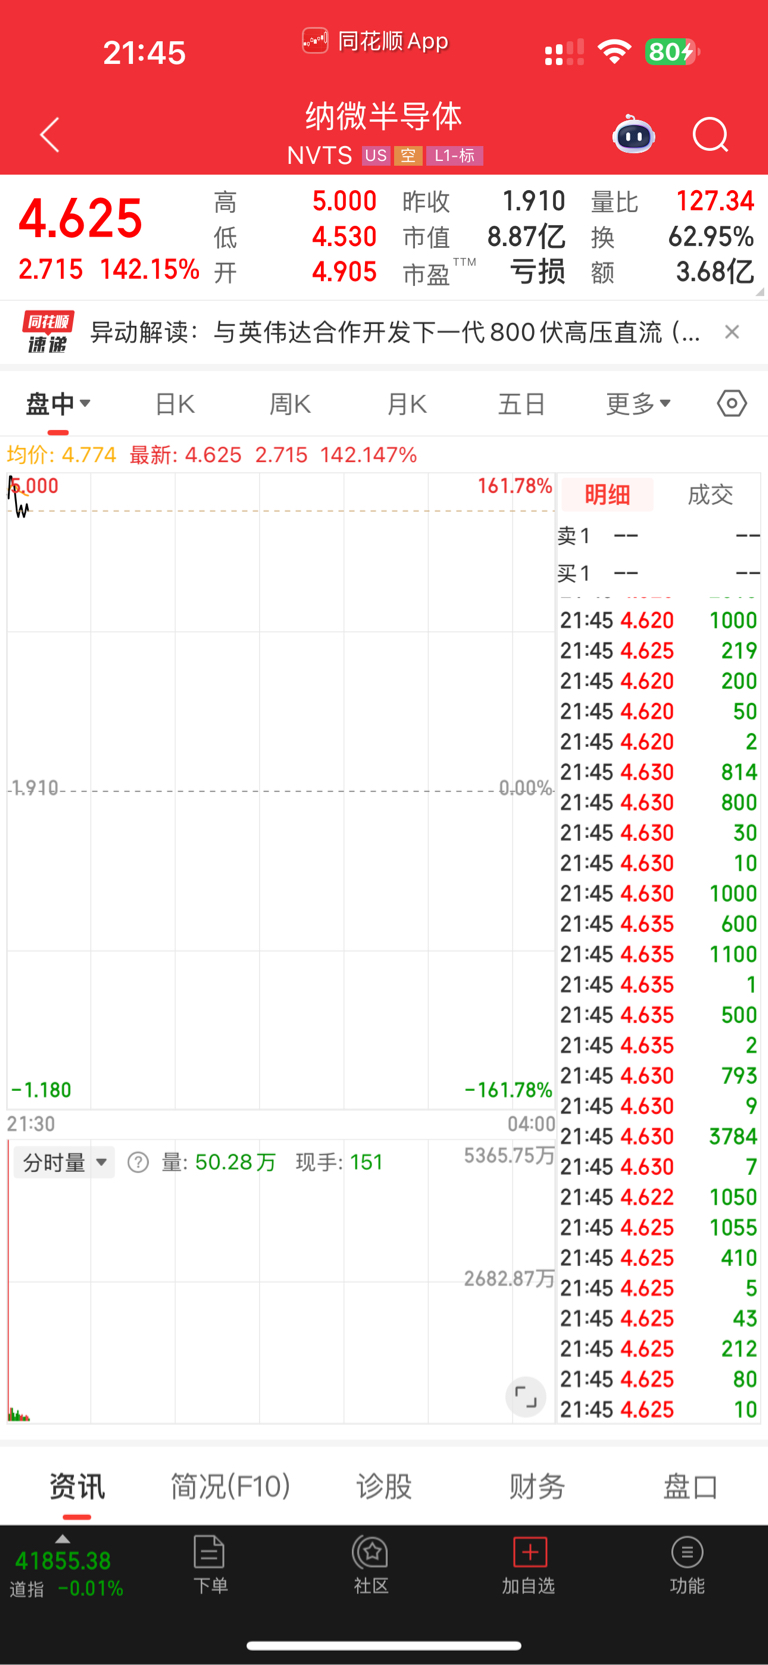
Task: Select the 成交 trades tab
Action: pyautogui.click(x=710, y=494)
